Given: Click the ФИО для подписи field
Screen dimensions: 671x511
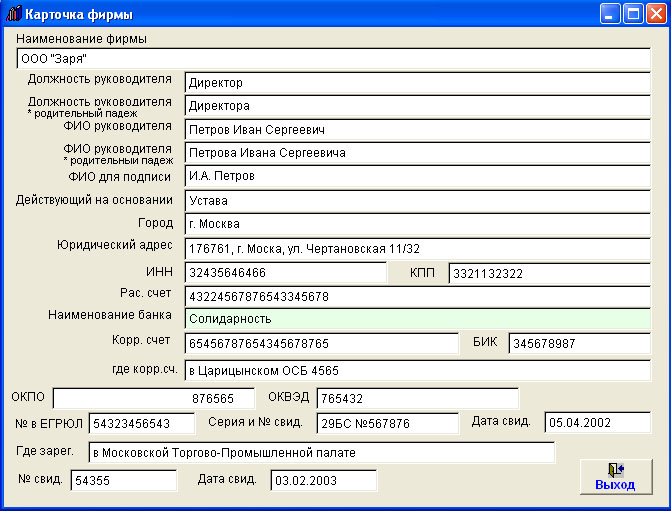Looking at the screenshot, I should (418, 176).
